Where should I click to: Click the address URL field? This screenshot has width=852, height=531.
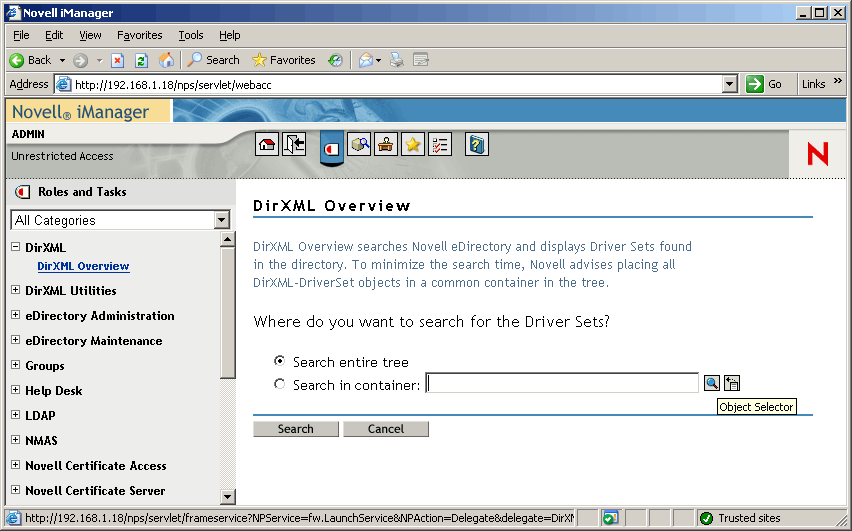pos(397,84)
